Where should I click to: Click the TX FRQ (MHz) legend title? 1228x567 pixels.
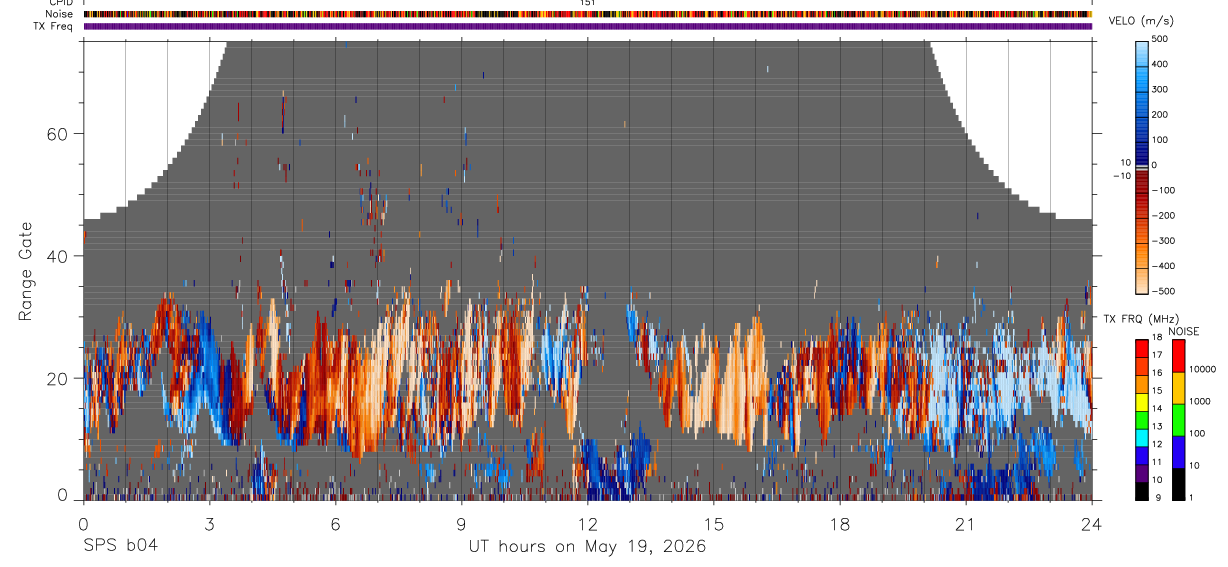[x=1141, y=318]
